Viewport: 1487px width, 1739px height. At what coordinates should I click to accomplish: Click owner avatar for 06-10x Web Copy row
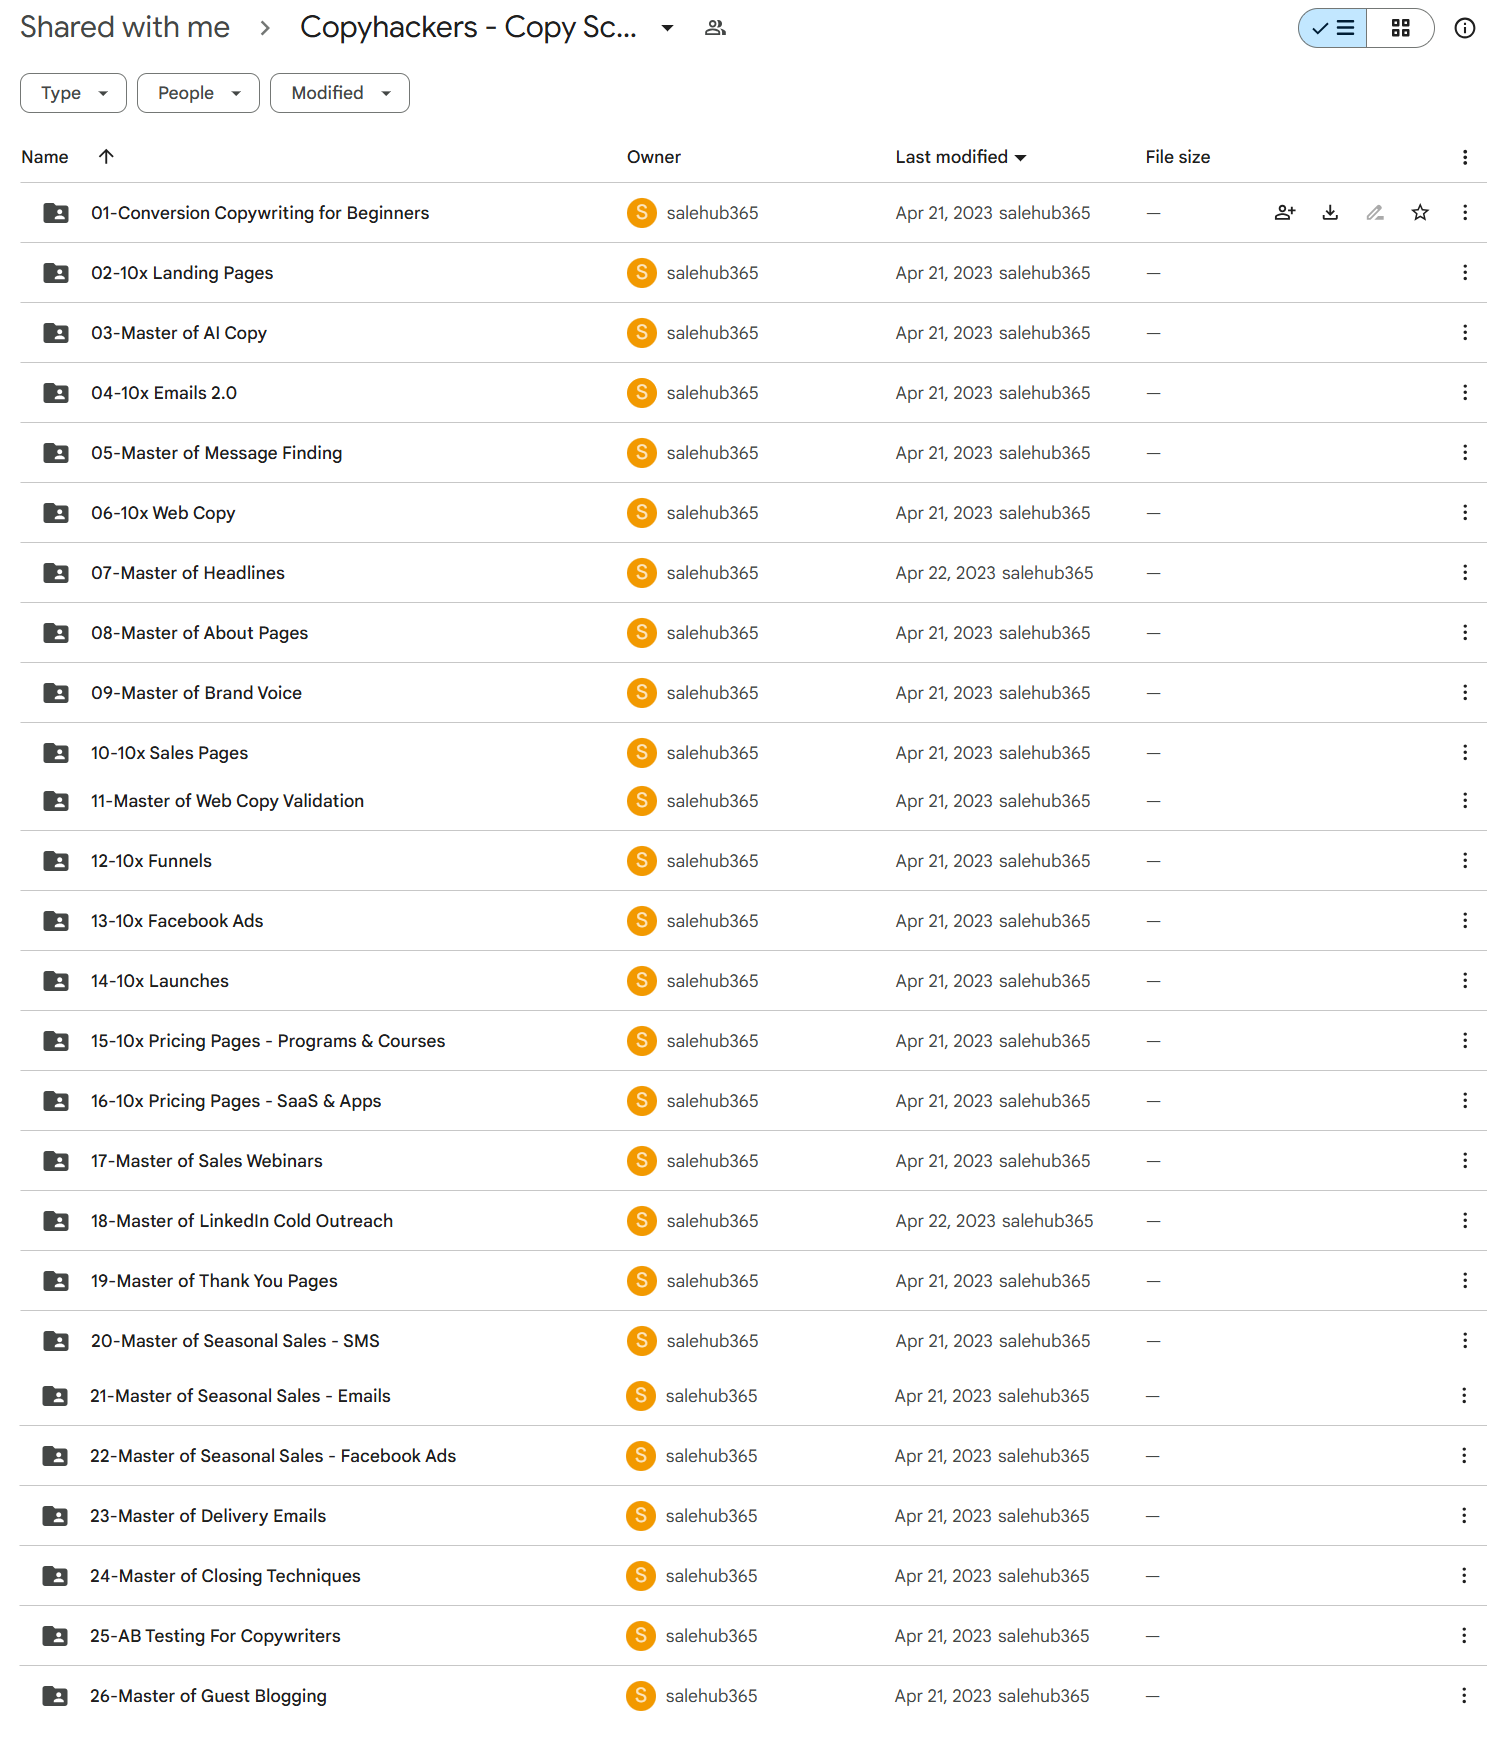click(642, 512)
